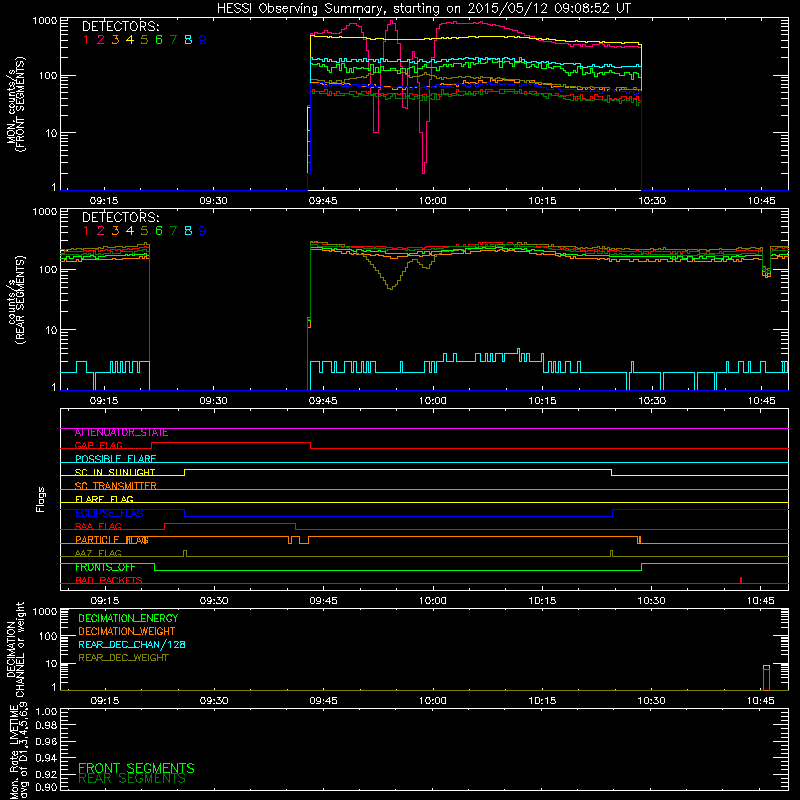Click the ATTENUATOR_STATE flag label
Screen dimensions: 800x800
click(121, 433)
